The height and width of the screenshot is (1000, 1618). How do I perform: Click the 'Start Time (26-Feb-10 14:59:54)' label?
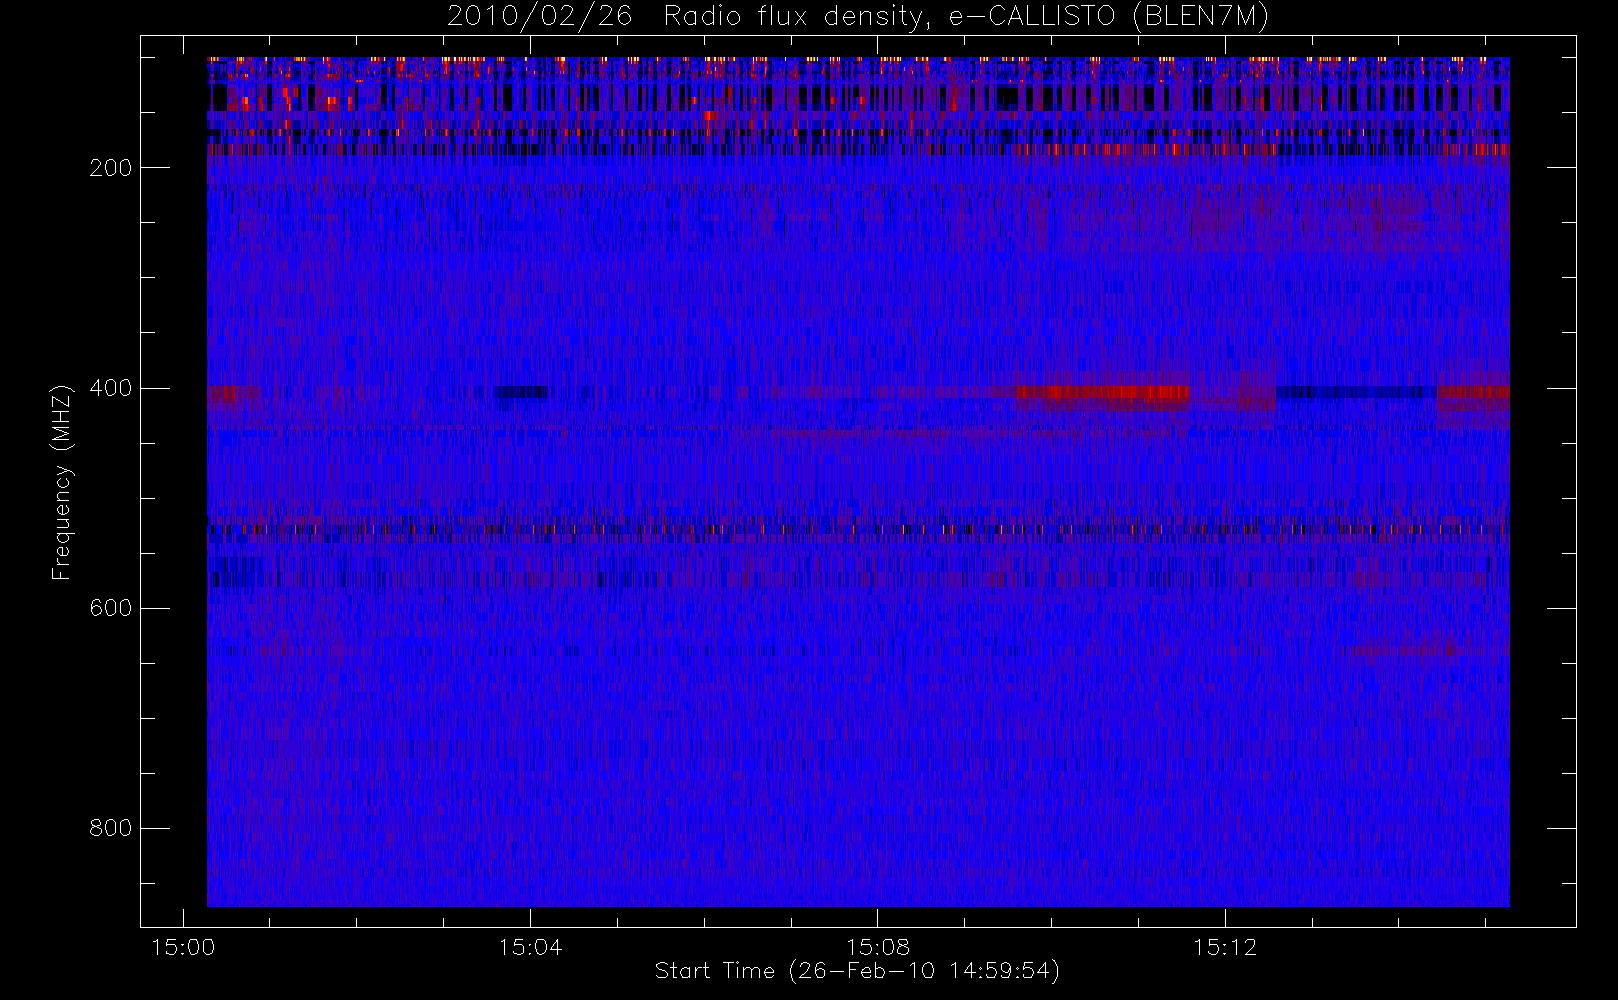pyautogui.click(x=857, y=971)
